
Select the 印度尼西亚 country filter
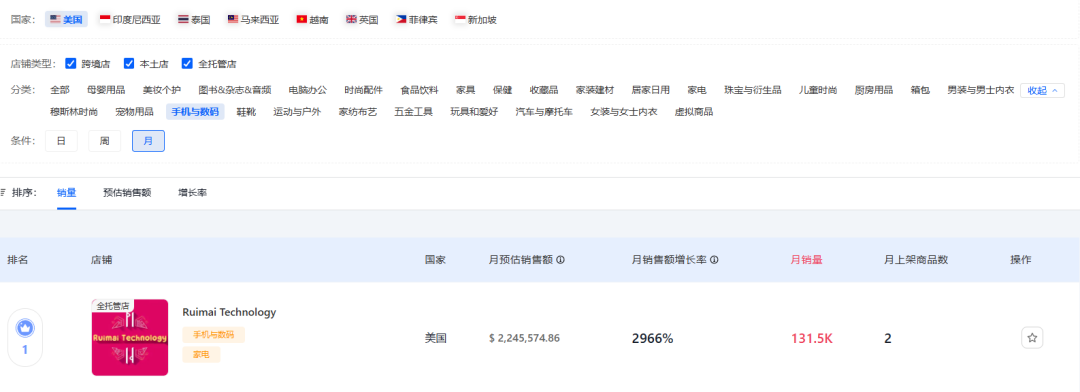tap(130, 20)
